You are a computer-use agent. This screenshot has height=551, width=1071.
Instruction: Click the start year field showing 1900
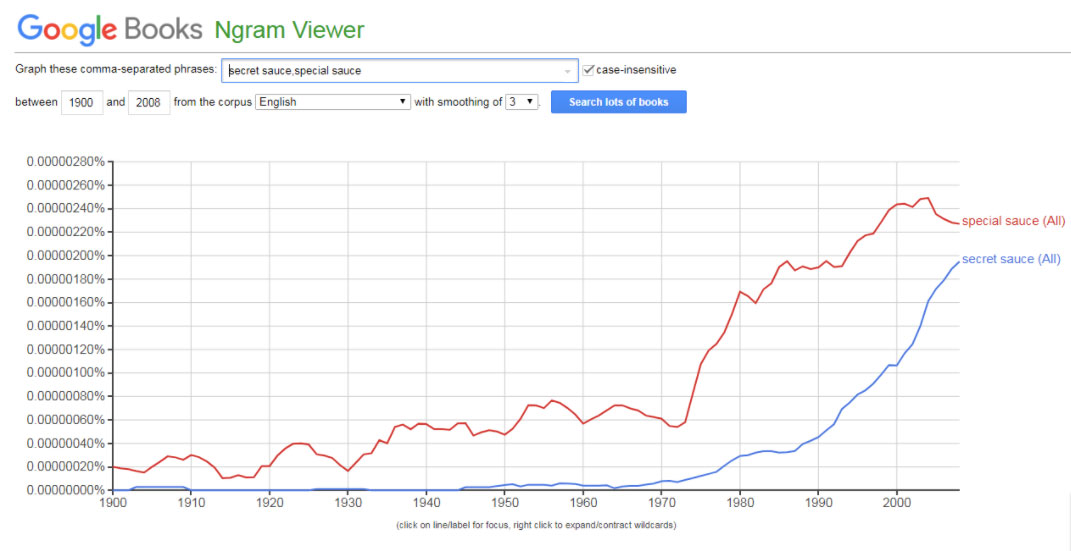coord(82,102)
